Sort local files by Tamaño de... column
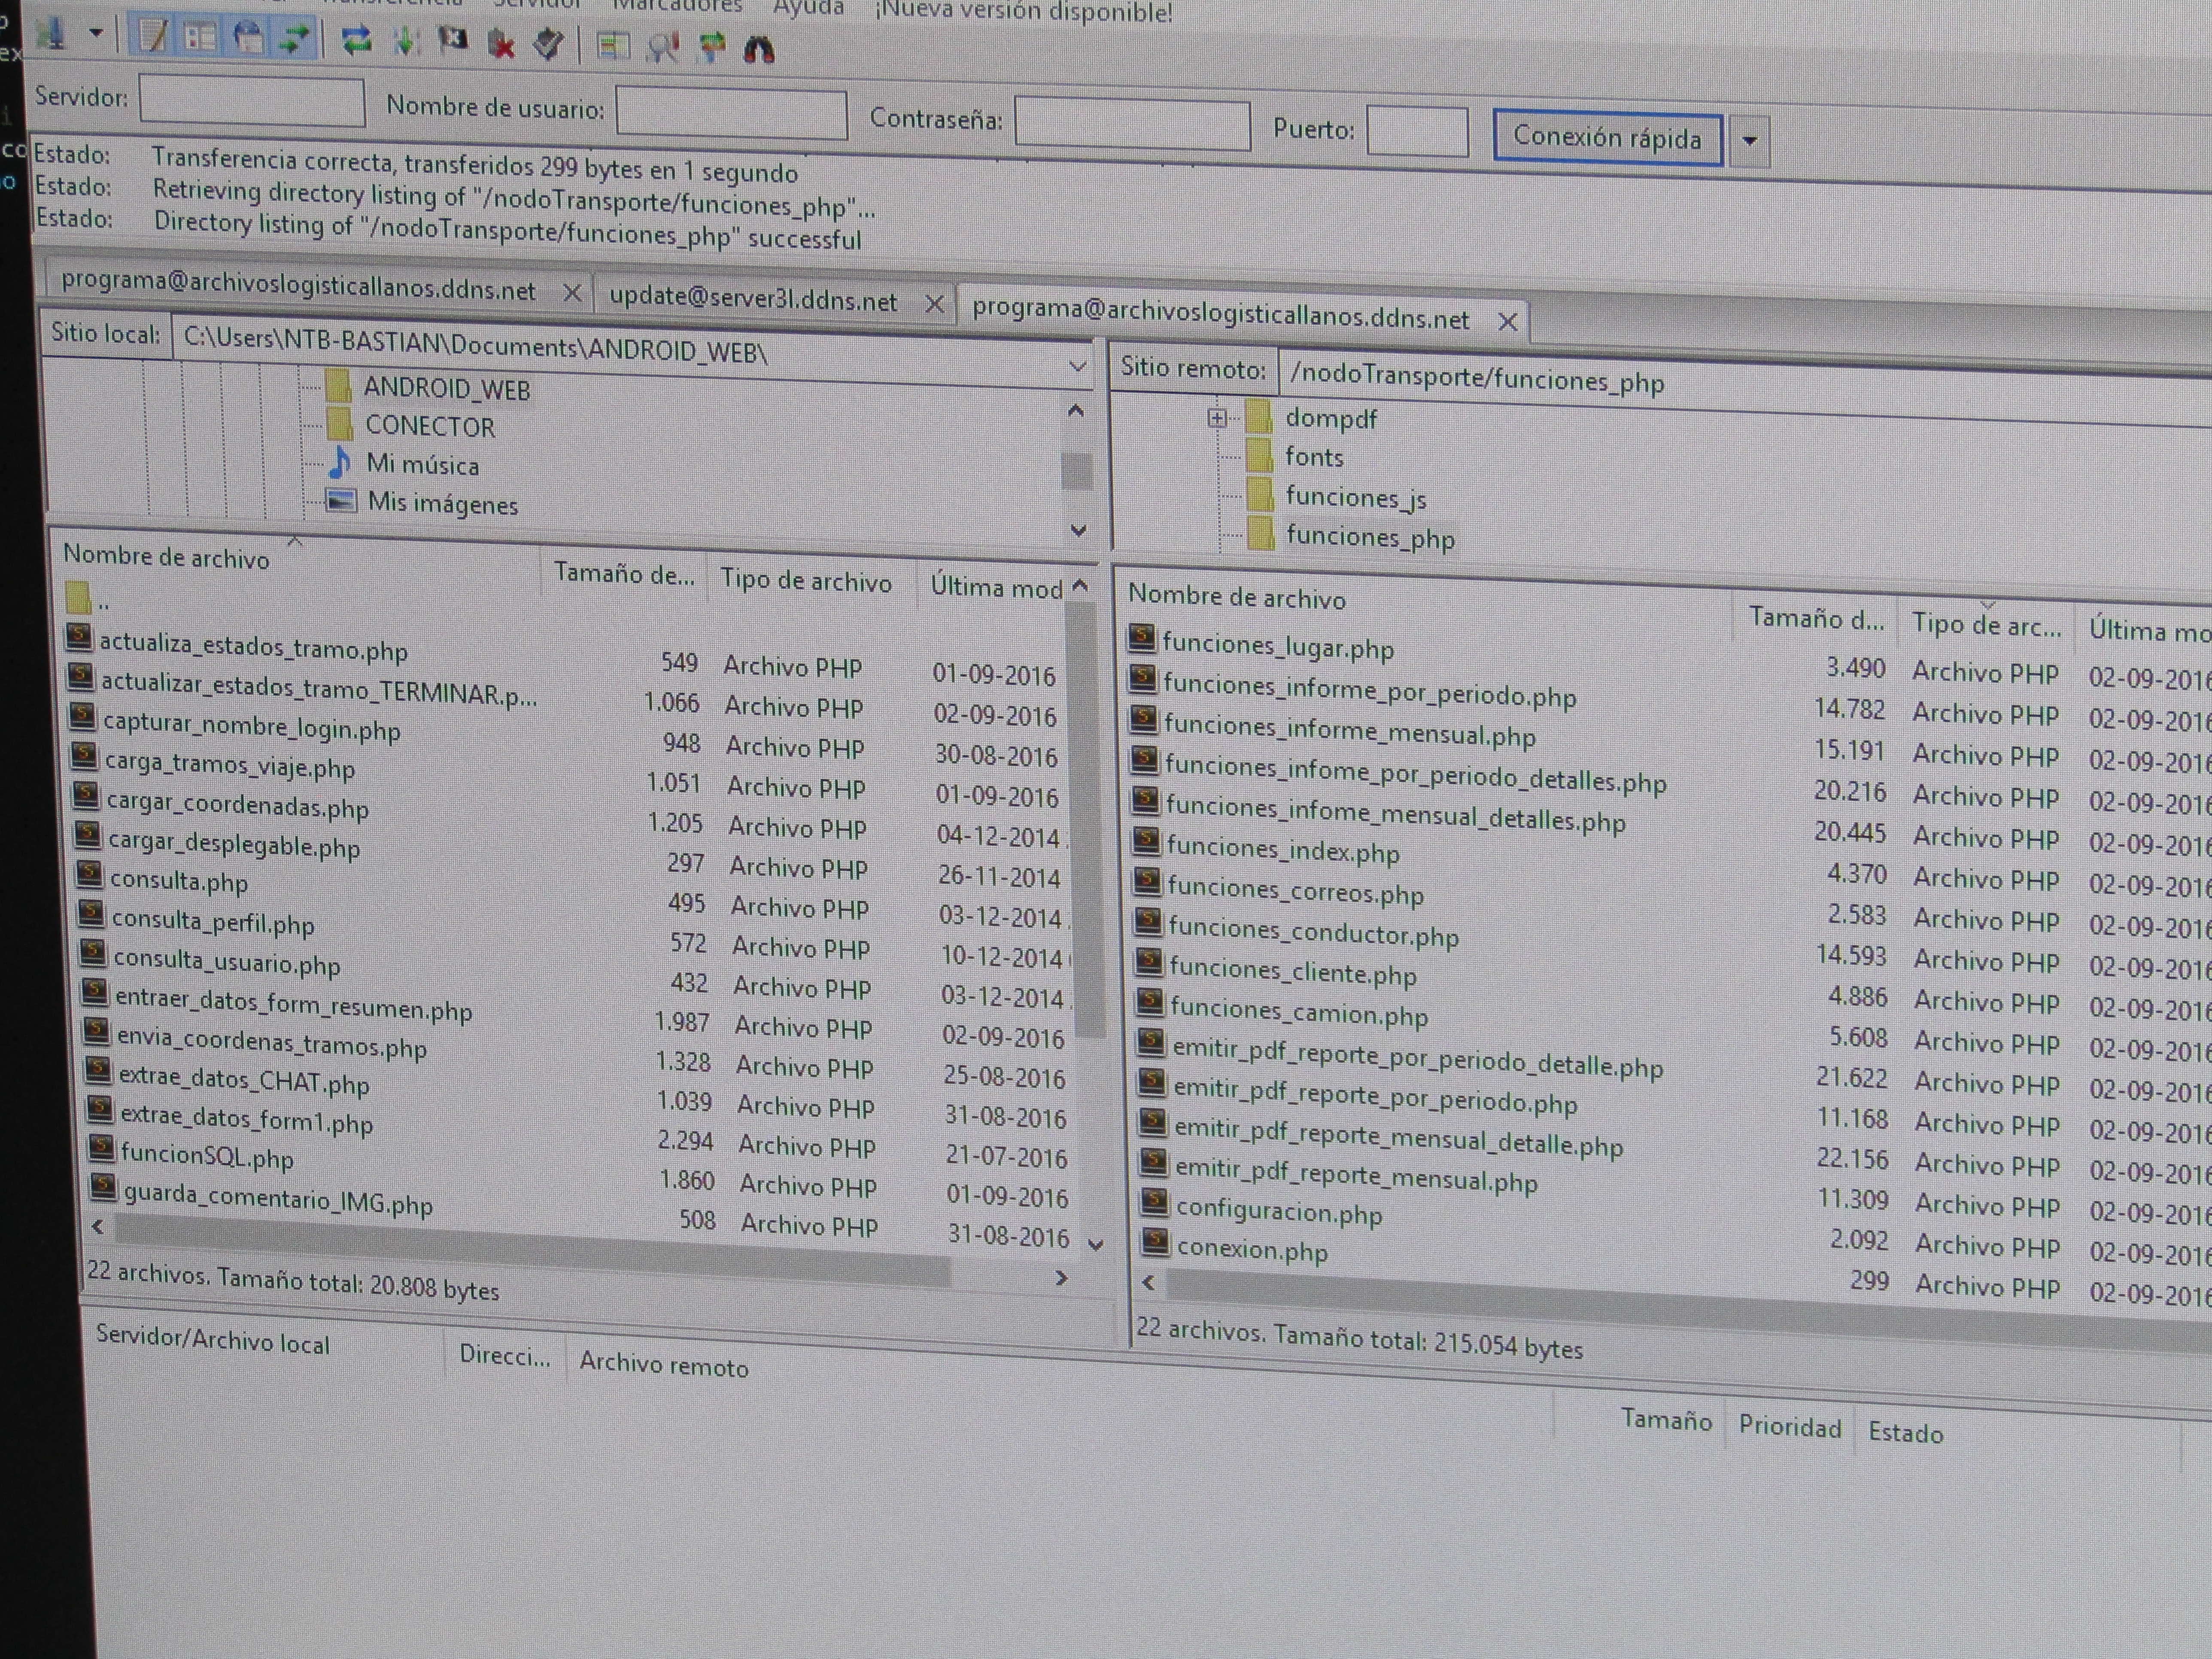2212x1659 pixels. point(624,573)
